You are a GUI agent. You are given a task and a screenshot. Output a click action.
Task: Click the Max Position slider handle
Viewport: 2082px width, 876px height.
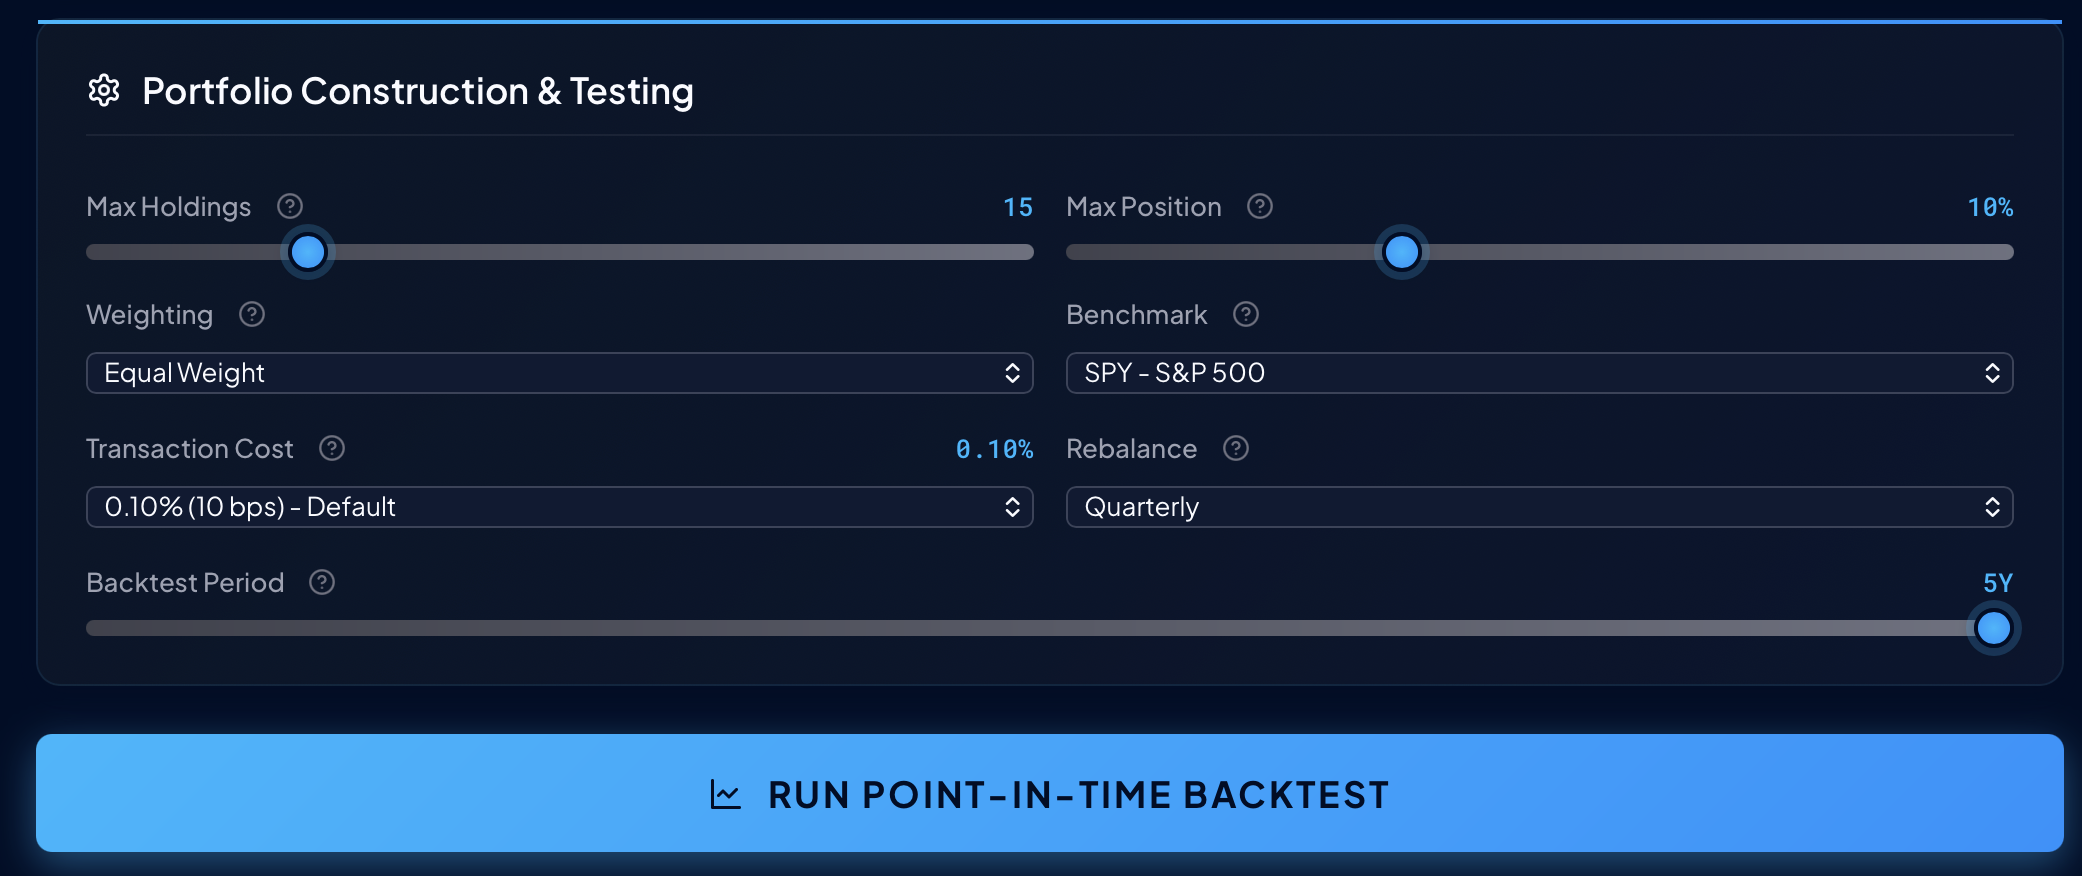1402,252
